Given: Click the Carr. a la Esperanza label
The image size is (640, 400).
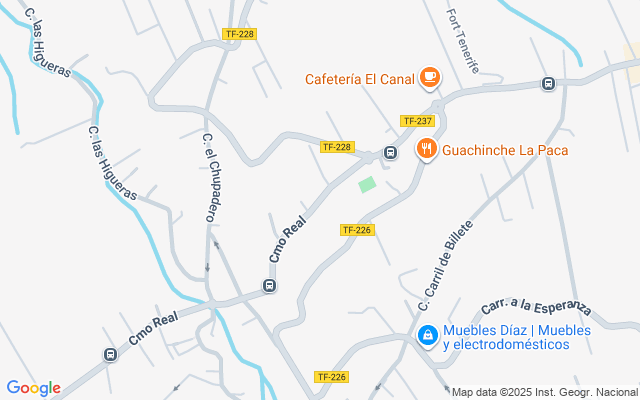Looking at the screenshot, I should tap(536, 309).
